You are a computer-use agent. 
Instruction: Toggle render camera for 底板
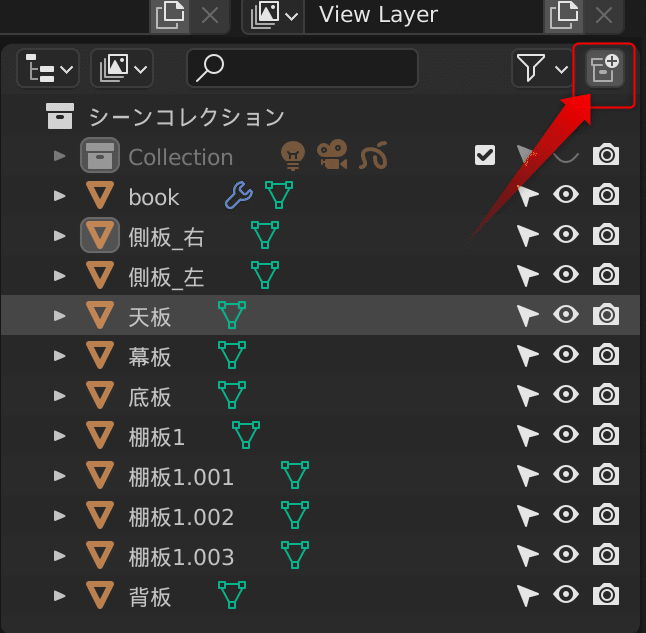[606, 394]
